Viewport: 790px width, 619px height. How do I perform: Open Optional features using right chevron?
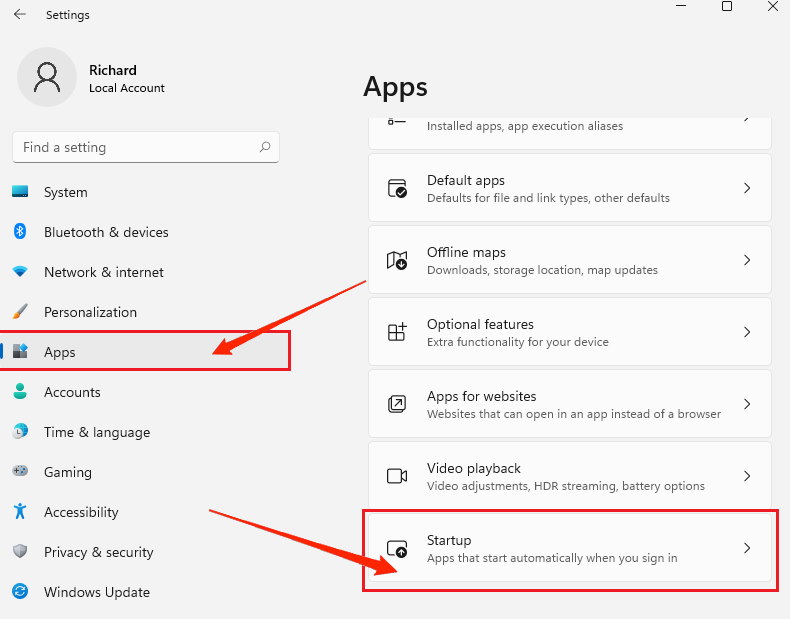pos(746,332)
